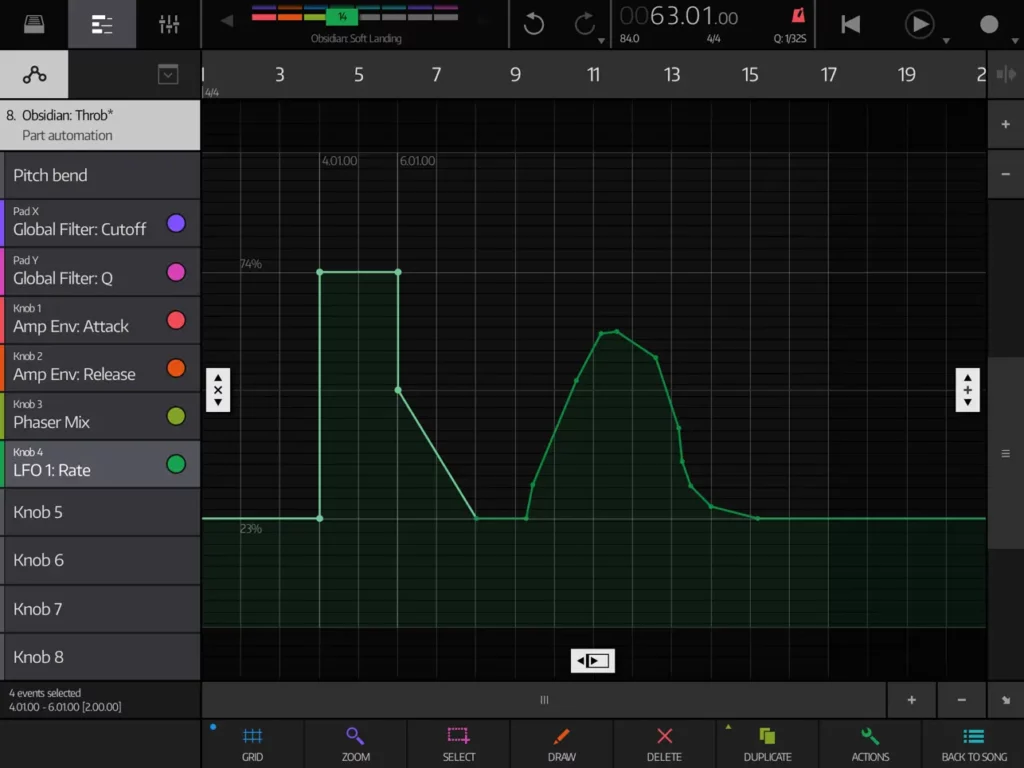Open the dropdown box above parameter list
Viewport: 1024px width, 768px height.
point(168,74)
